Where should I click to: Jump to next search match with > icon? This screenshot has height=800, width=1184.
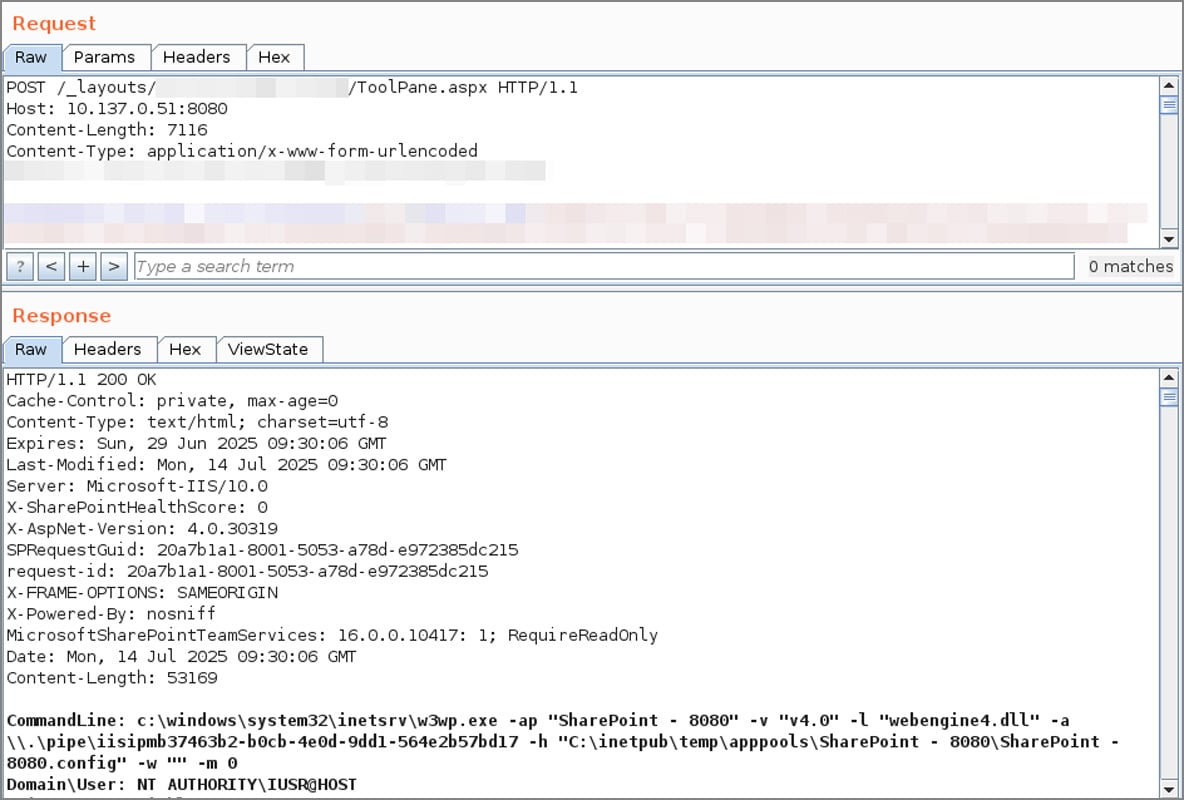tap(114, 266)
